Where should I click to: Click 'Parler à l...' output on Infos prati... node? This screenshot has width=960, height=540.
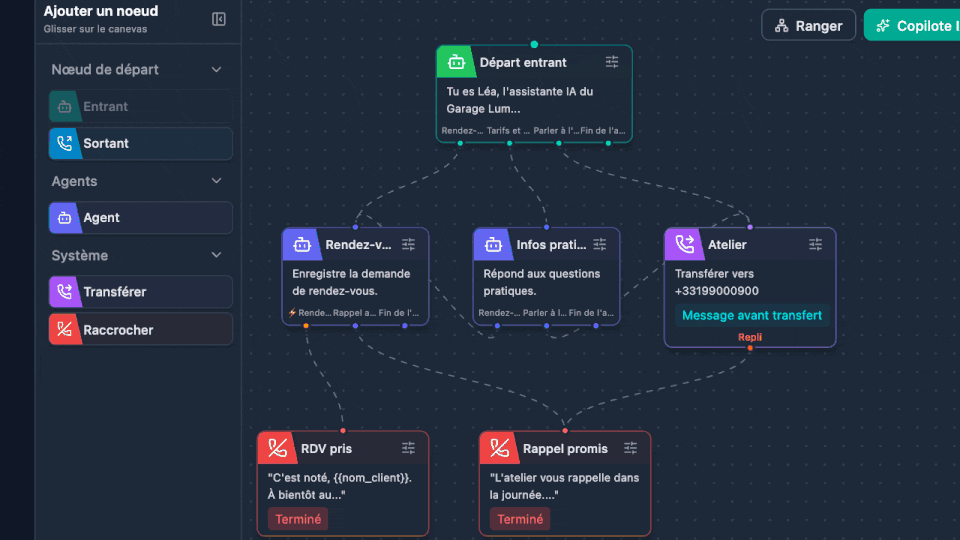click(x=544, y=313)
